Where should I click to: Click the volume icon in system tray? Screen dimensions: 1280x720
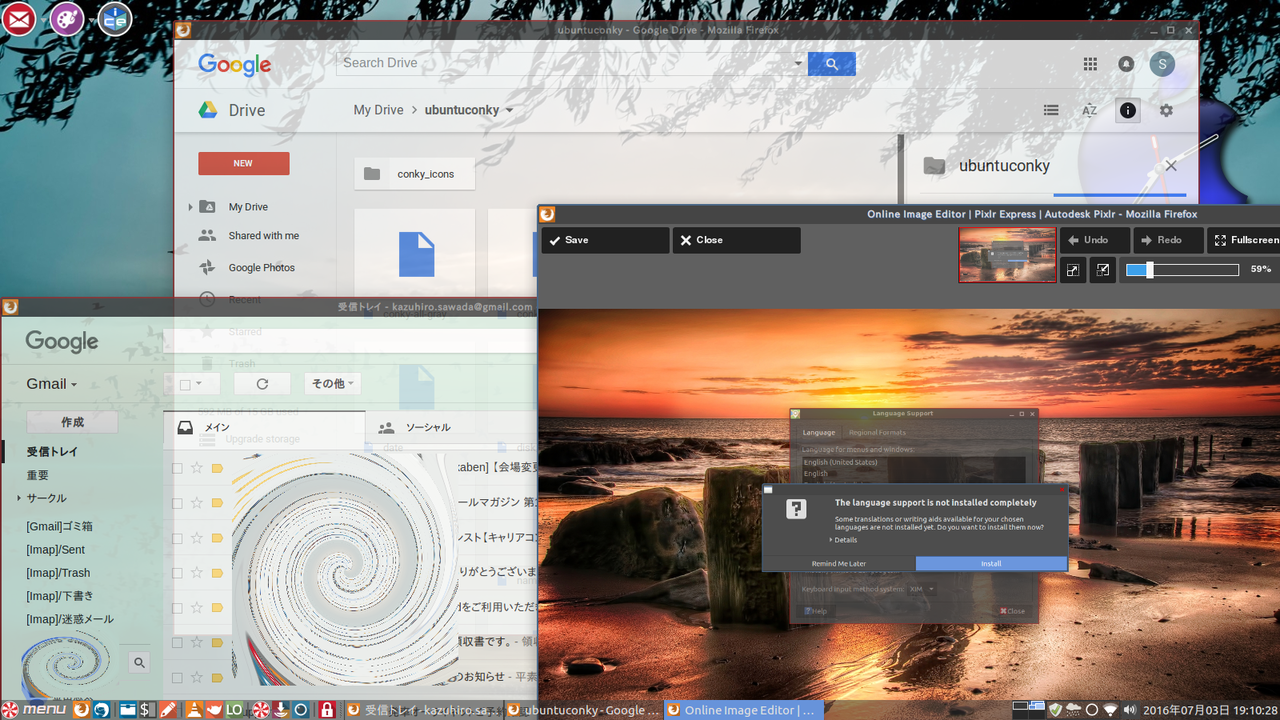[1129, 710]
